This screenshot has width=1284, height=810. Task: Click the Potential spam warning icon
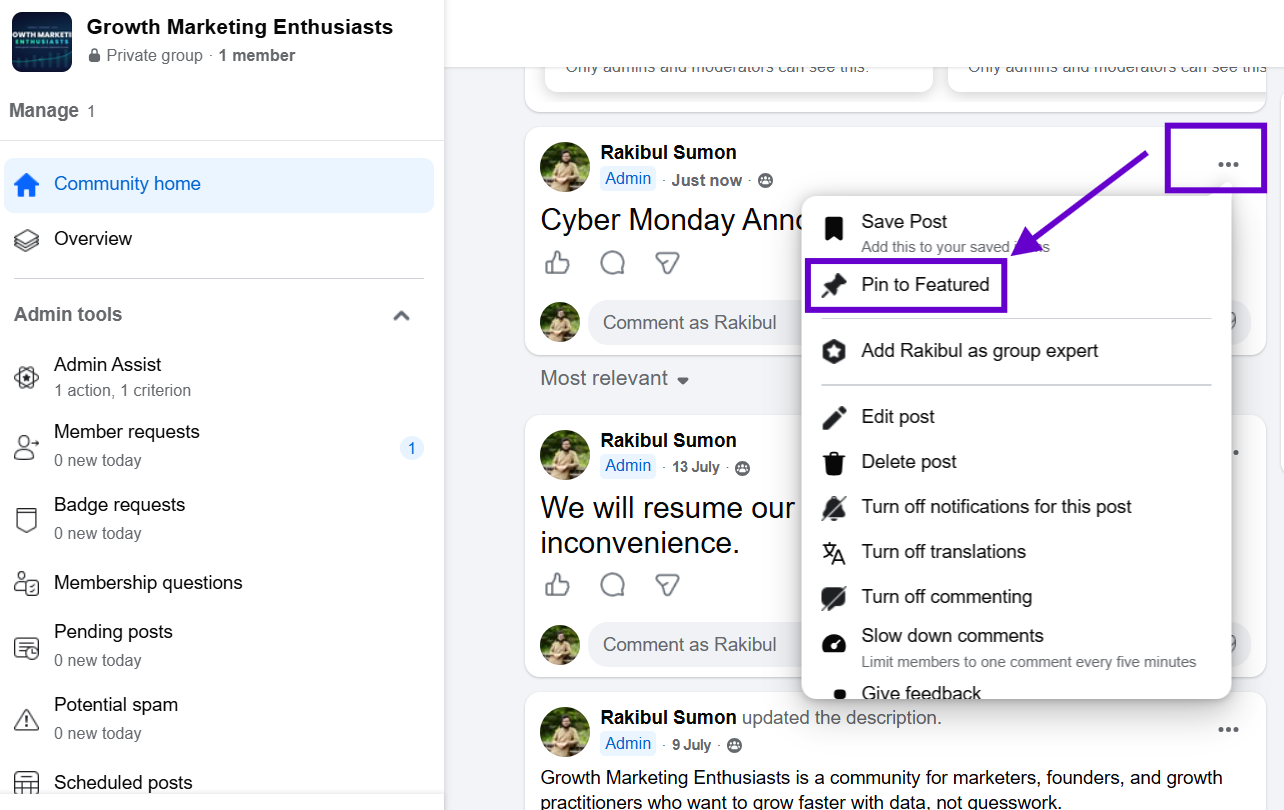(27, 720)
